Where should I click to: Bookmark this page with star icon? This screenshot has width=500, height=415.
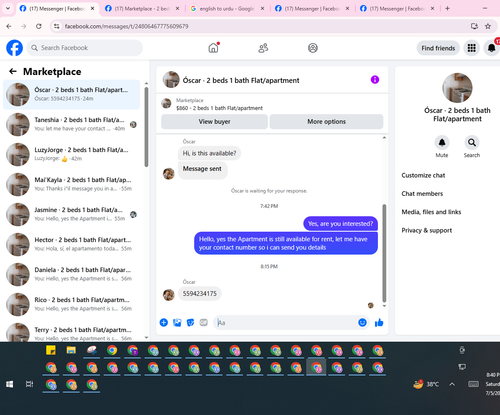488,26
